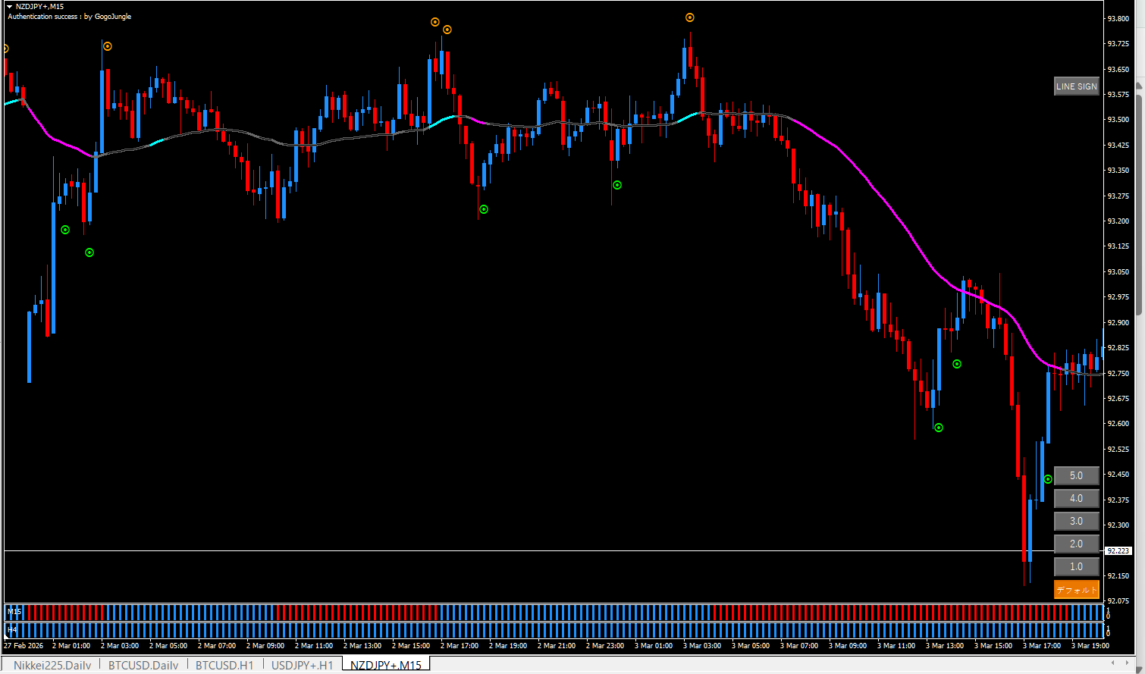Click the 2.0 button

pos(1076,544)
